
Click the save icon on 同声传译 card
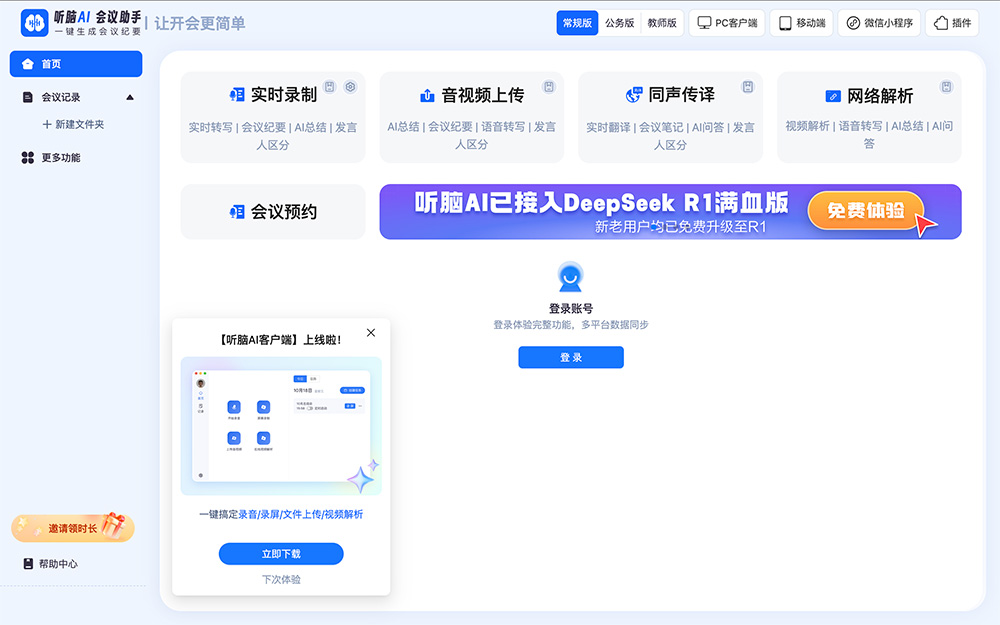pyautogui.click(x=747, y=87)
